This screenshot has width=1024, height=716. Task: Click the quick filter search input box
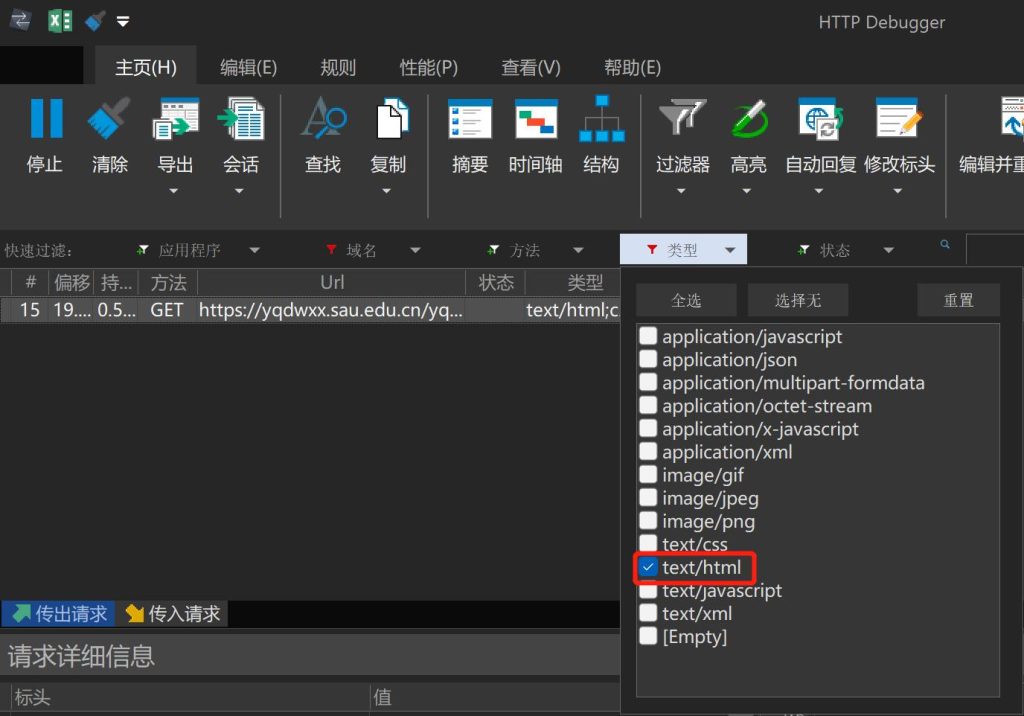pyautogui.click(x=994, y=250)
